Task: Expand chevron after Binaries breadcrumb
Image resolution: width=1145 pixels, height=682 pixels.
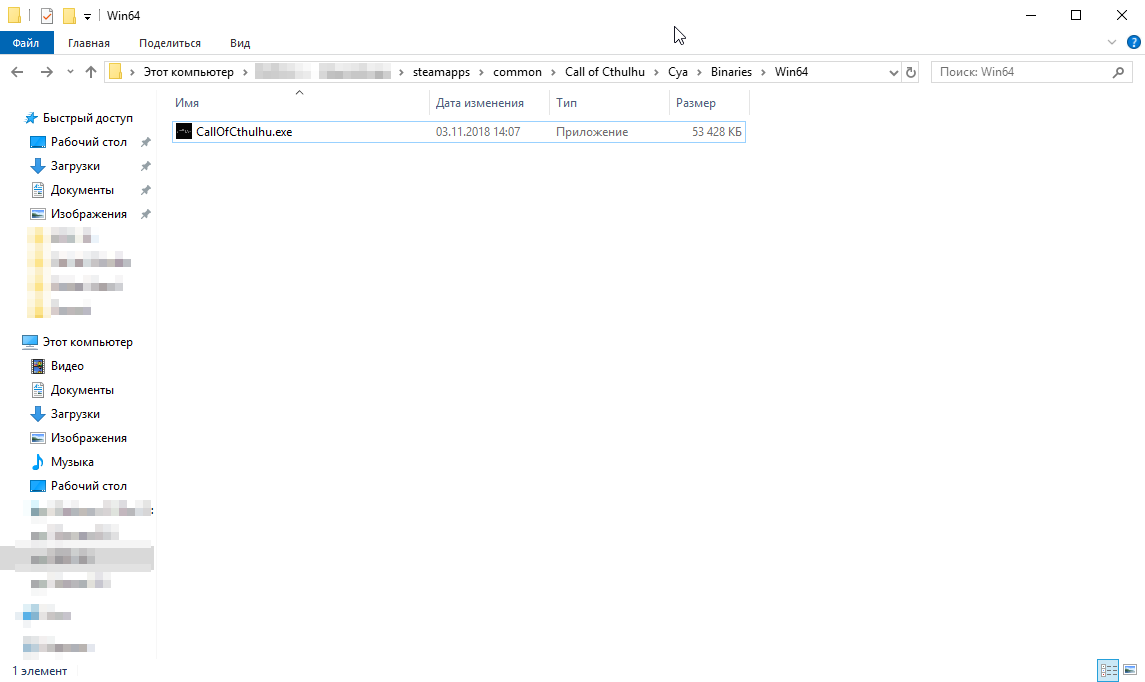Action: 764,72
